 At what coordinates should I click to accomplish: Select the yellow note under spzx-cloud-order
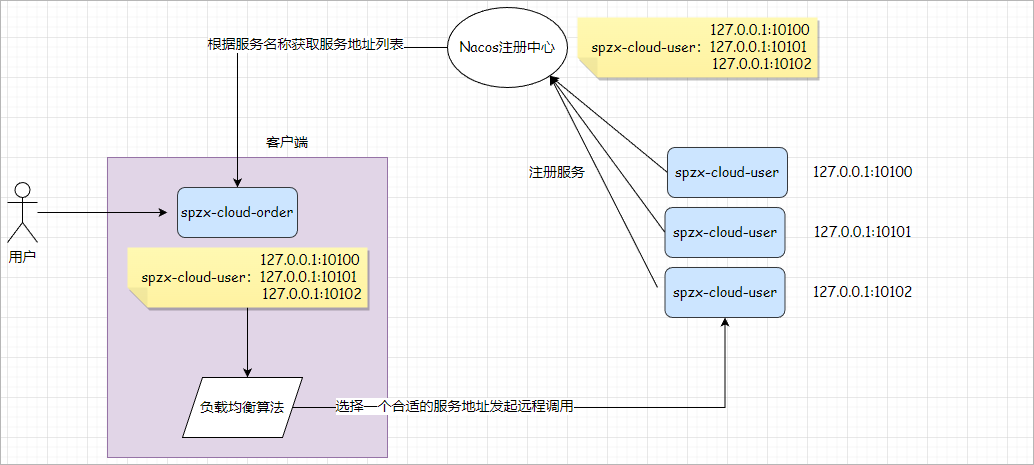[x=251, y=276]
